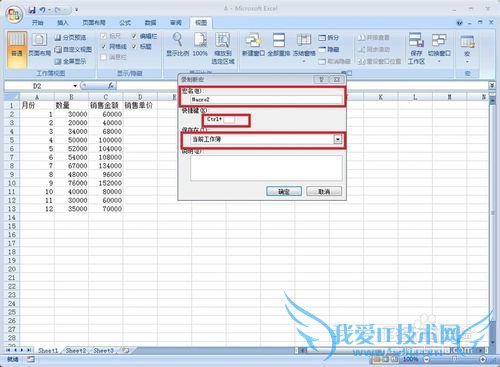Click the 100% zoom level in status bar
This screenshot has width=500, height=367.
[x=411, y=359]
